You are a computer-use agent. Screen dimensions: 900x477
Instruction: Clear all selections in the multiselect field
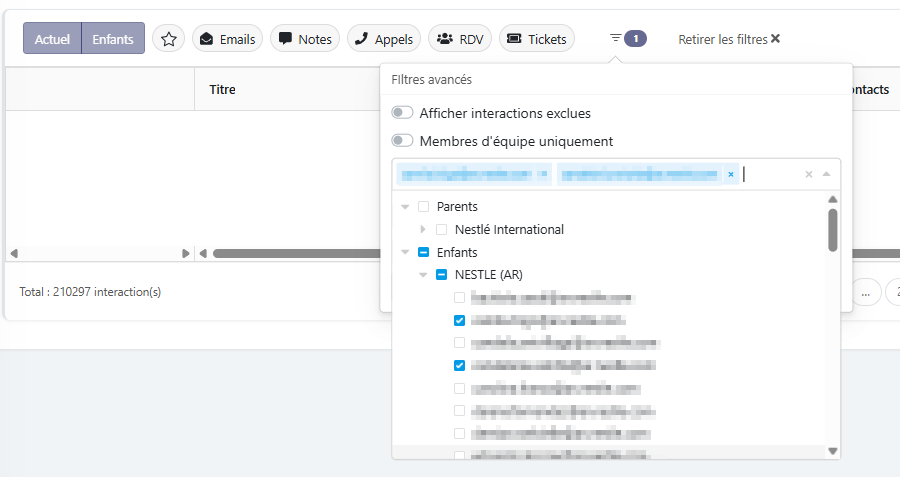[x=809, y=174]
